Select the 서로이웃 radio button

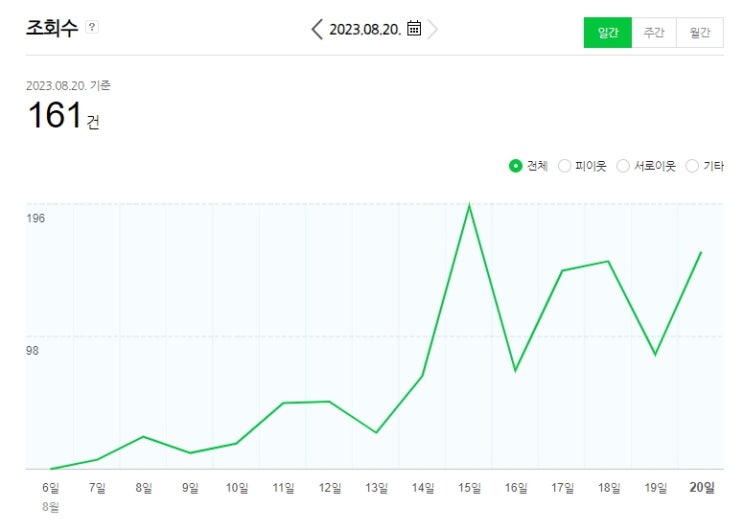[623, 166]
